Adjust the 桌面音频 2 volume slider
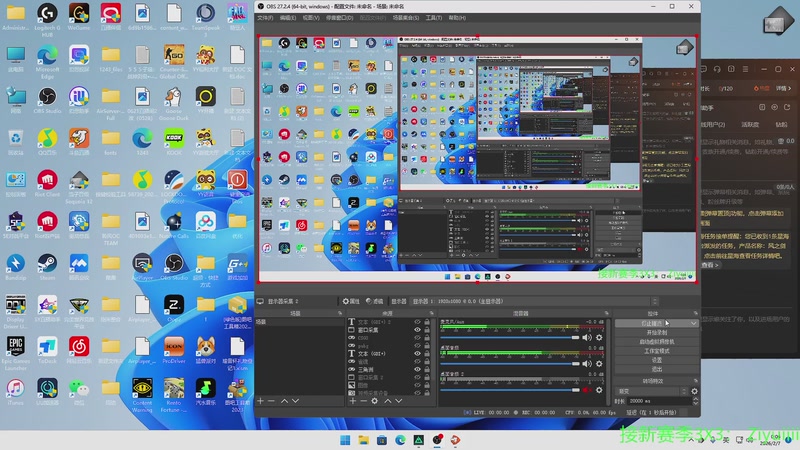 click(x=510, y=390)
